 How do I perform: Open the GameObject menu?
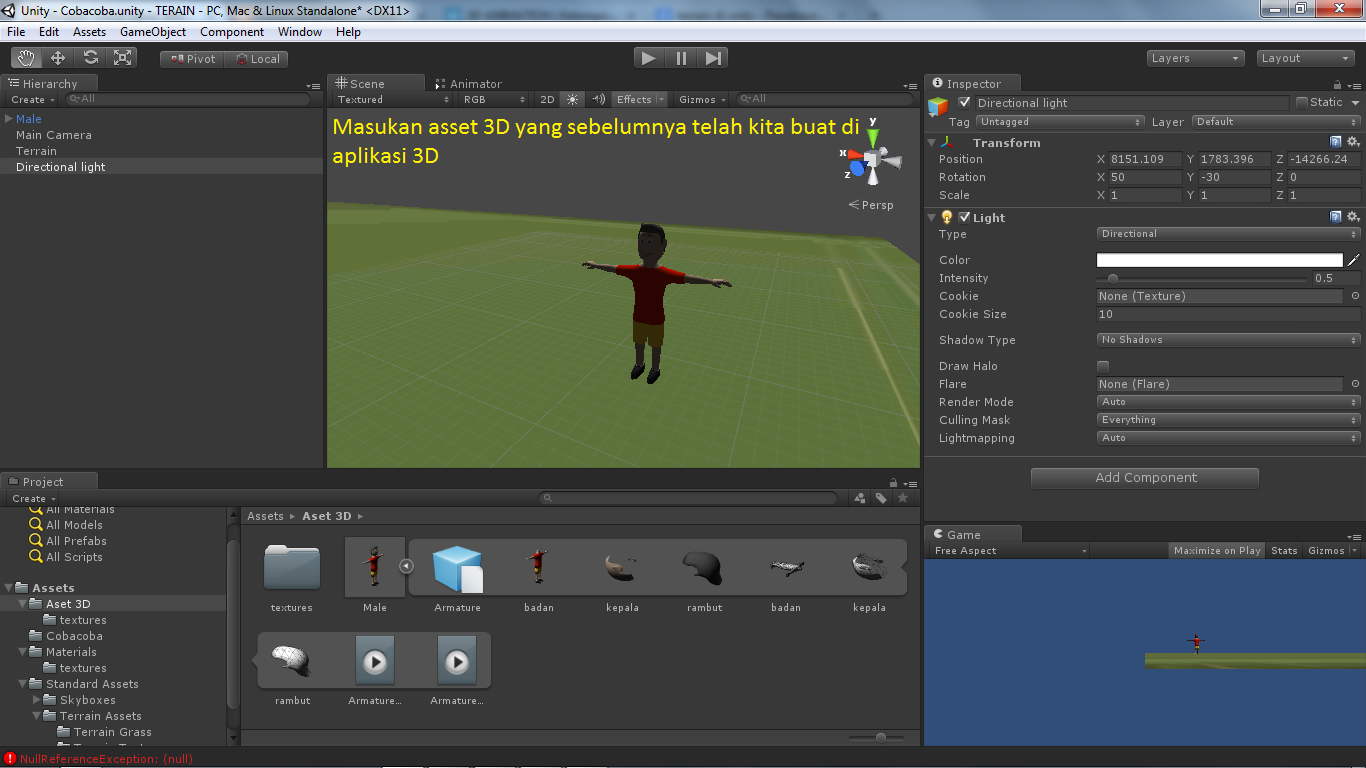click(x=156, y=31)
